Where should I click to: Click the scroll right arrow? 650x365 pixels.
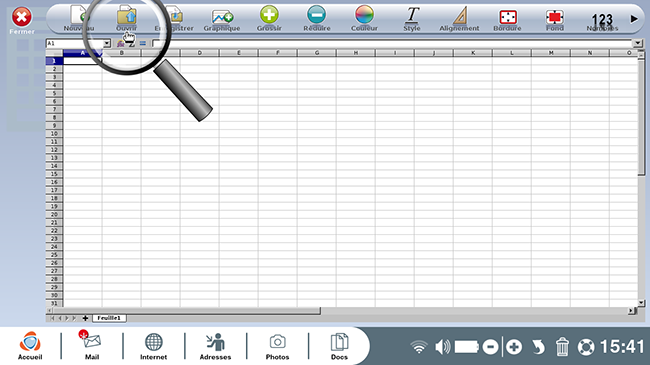click(631, 310)
